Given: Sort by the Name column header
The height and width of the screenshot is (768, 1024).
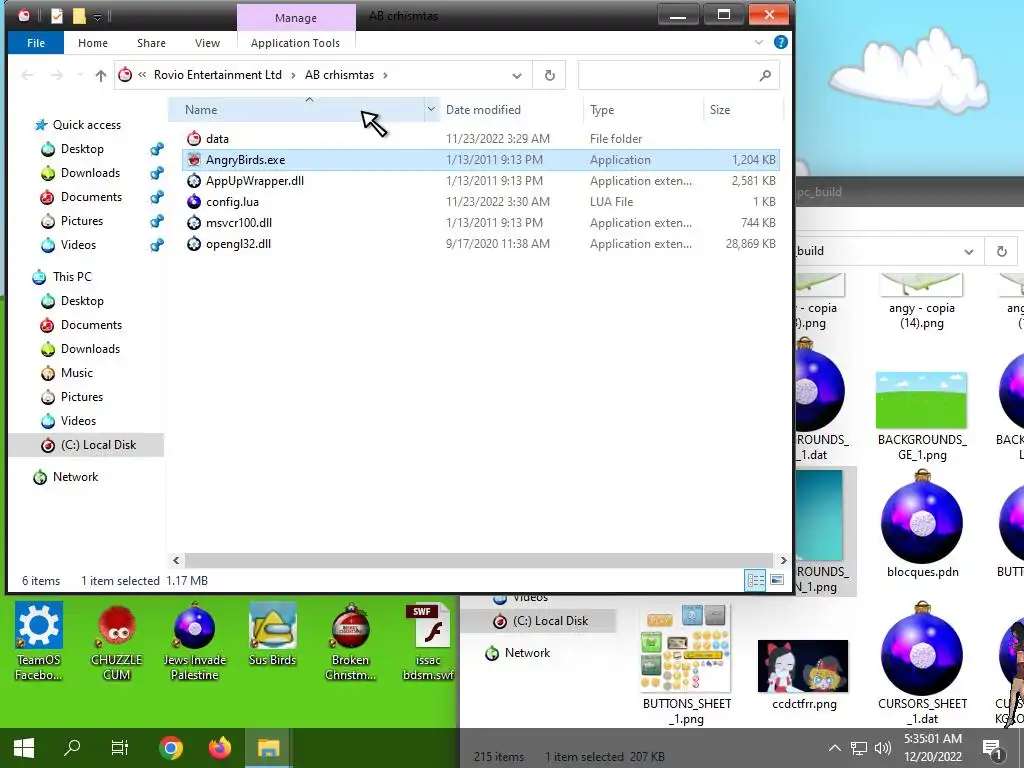Looking at the screenshot, I should click(x=295, y=110).
